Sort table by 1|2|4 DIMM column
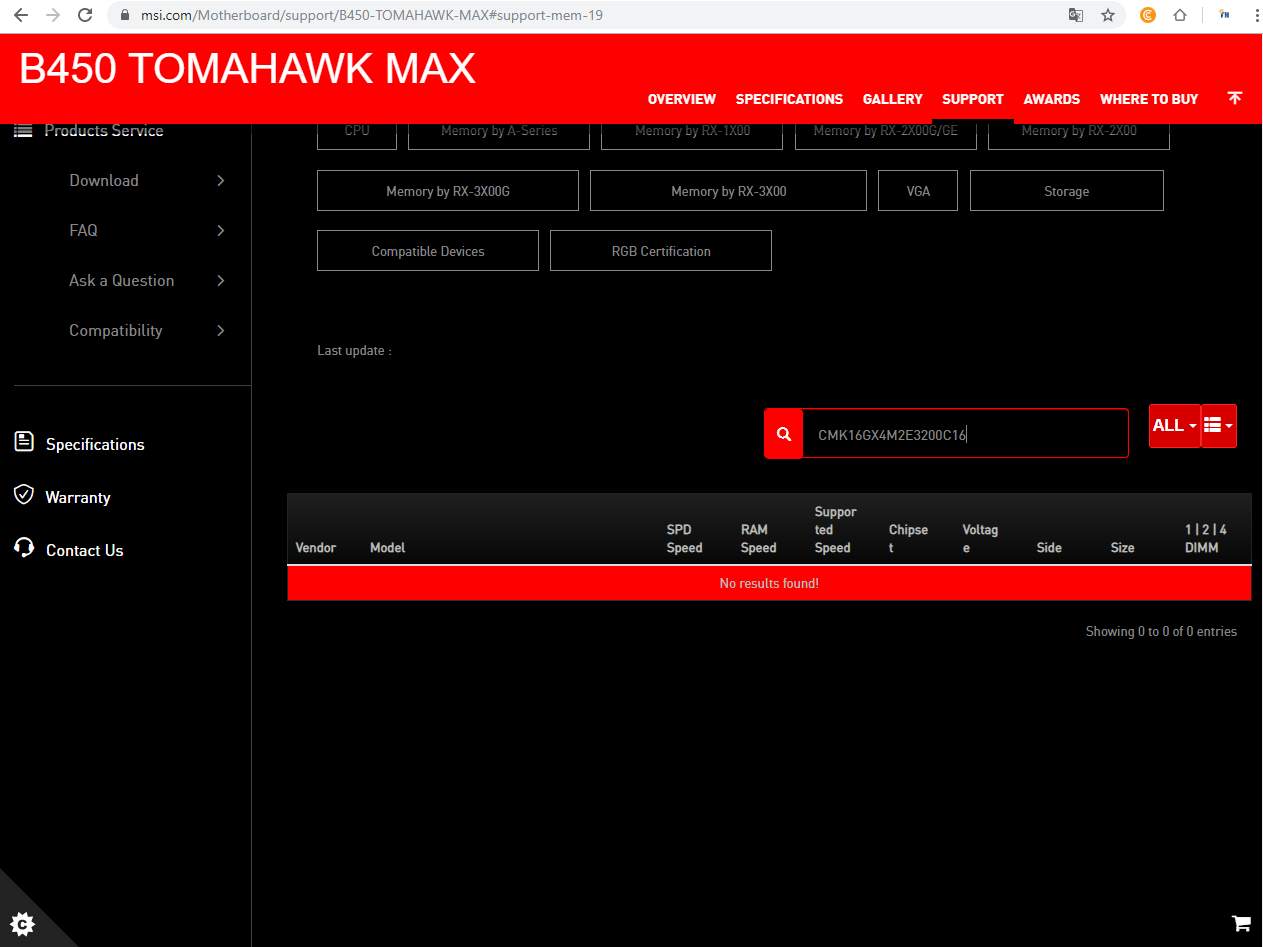Image resolution: width=1263 pixels, height=947 pixels. point(1206,538)
